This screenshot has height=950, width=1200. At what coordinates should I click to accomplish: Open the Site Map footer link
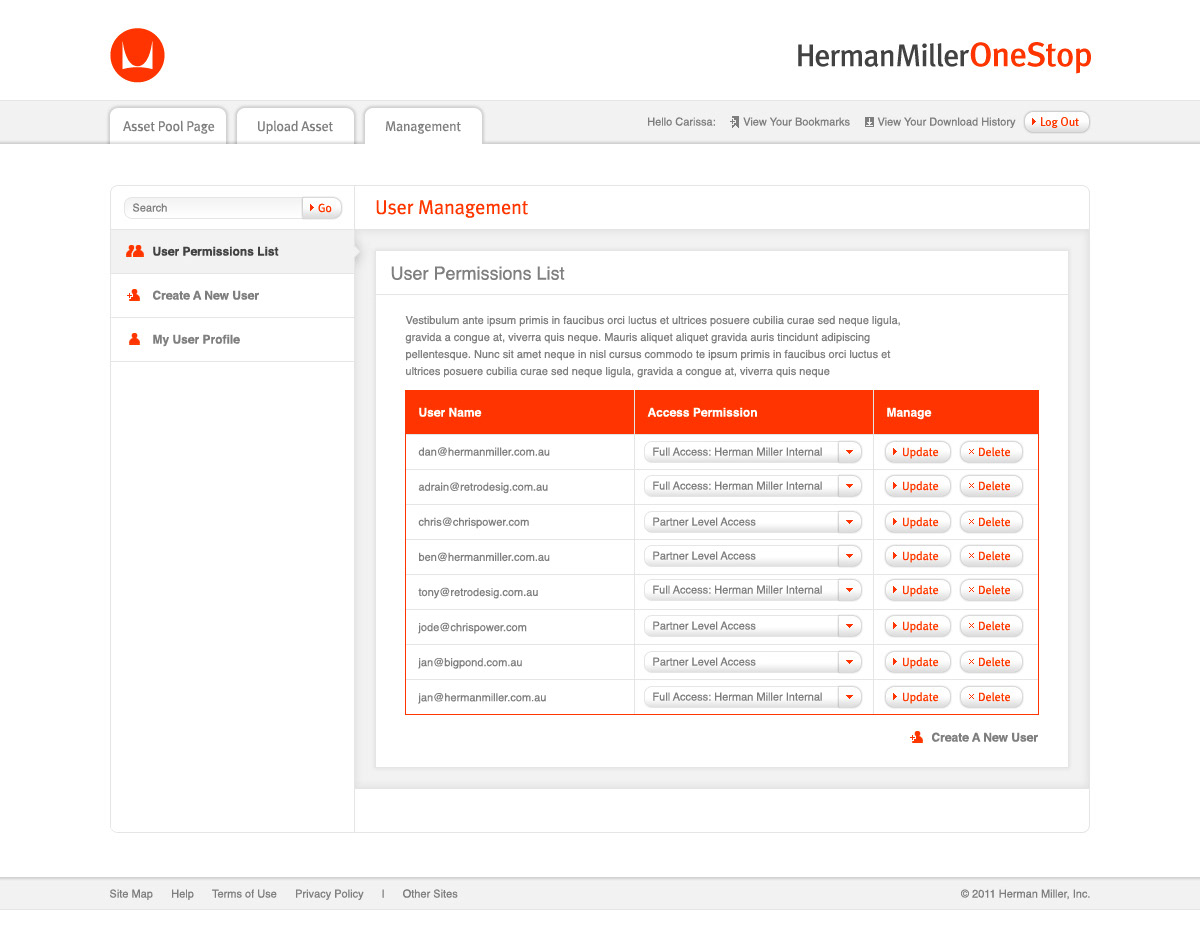pyautogui.click(x=131, y=894)
